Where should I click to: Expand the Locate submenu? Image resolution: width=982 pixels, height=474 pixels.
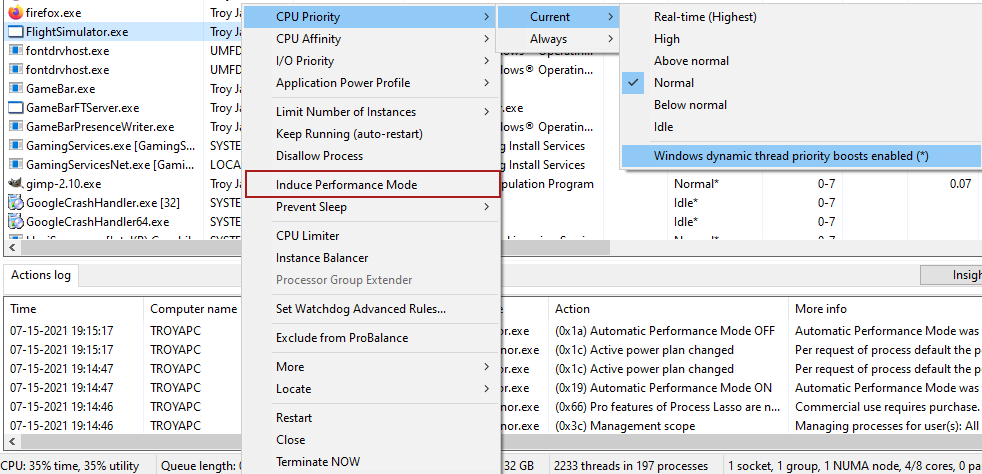coord(371,388)
